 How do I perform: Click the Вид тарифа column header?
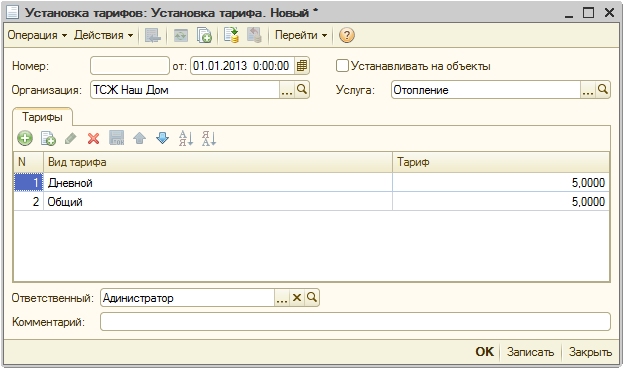coord(218,162)
